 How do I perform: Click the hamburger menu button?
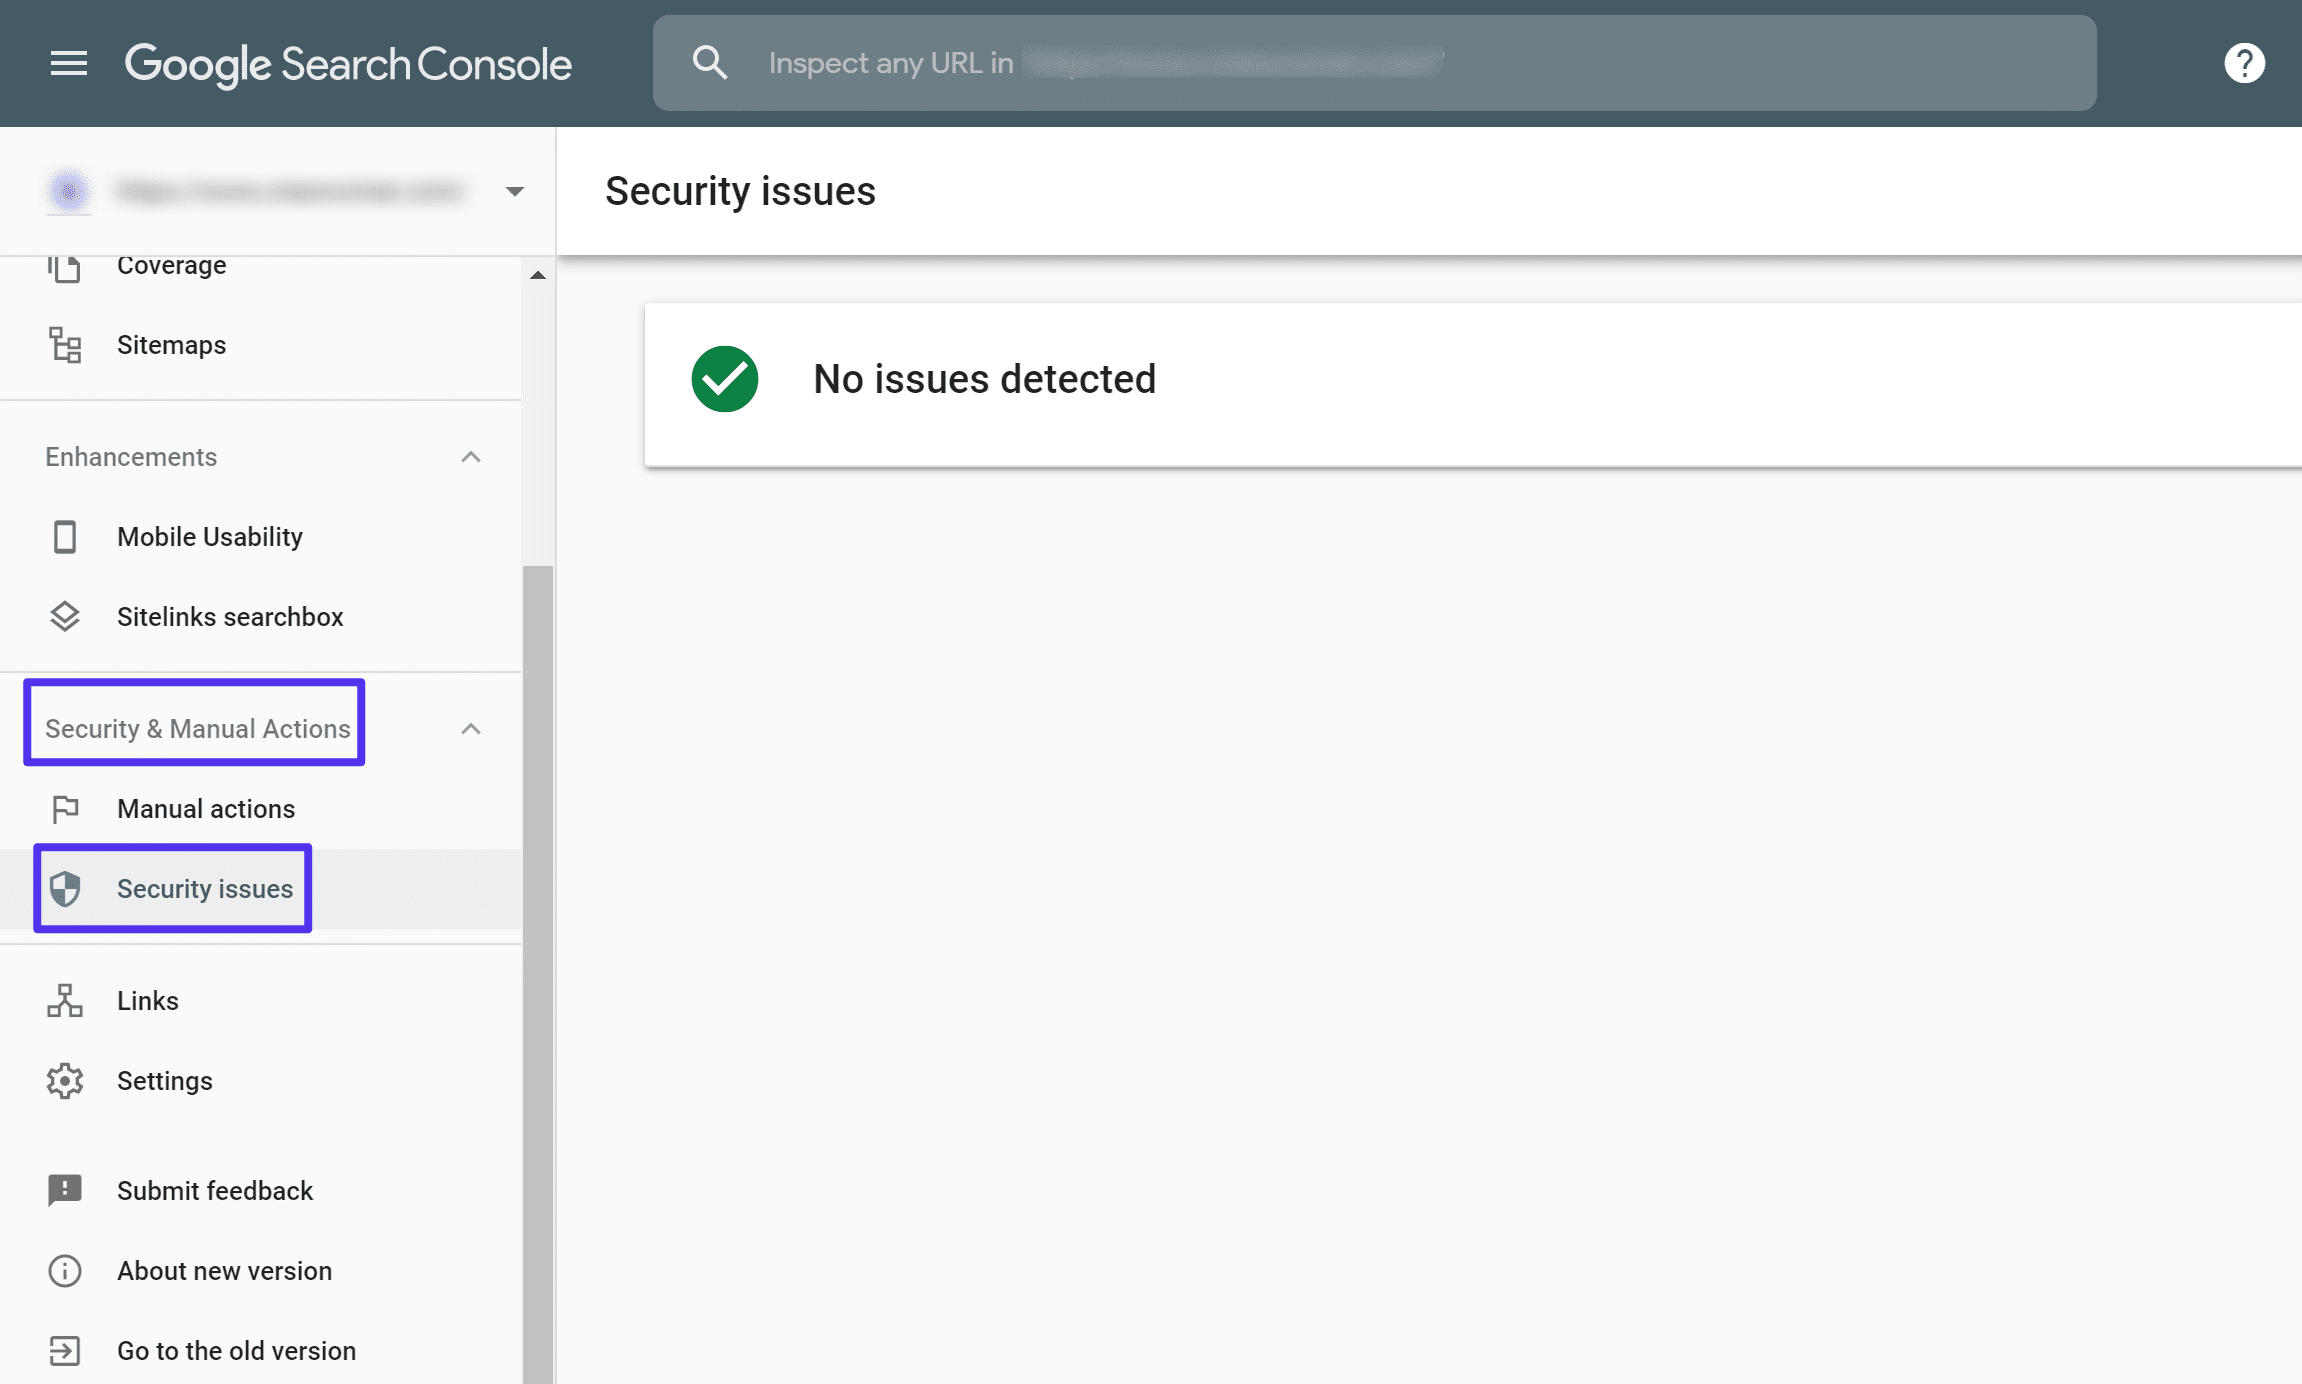[x=67, y=62]
